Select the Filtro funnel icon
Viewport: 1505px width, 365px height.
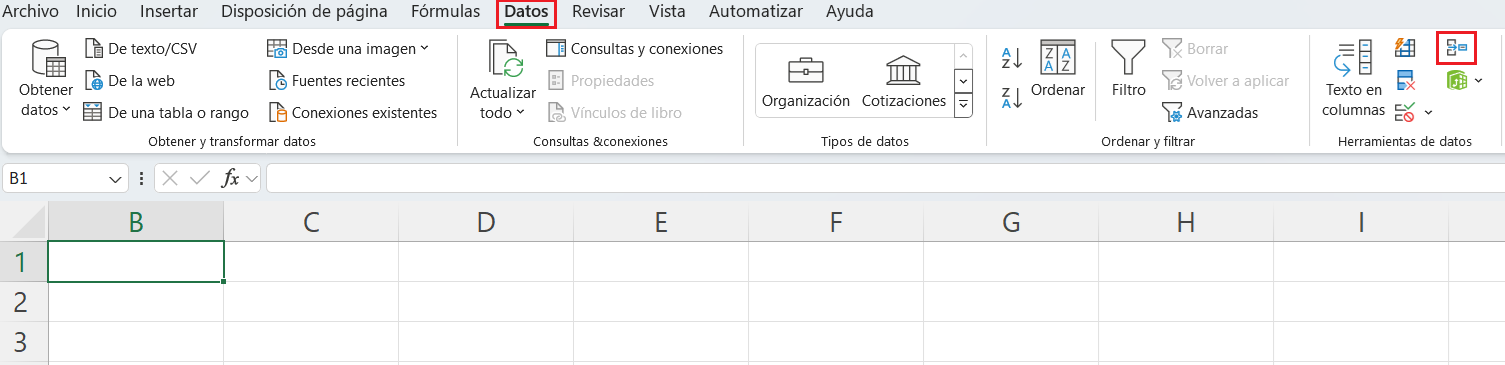(1128, 58)
